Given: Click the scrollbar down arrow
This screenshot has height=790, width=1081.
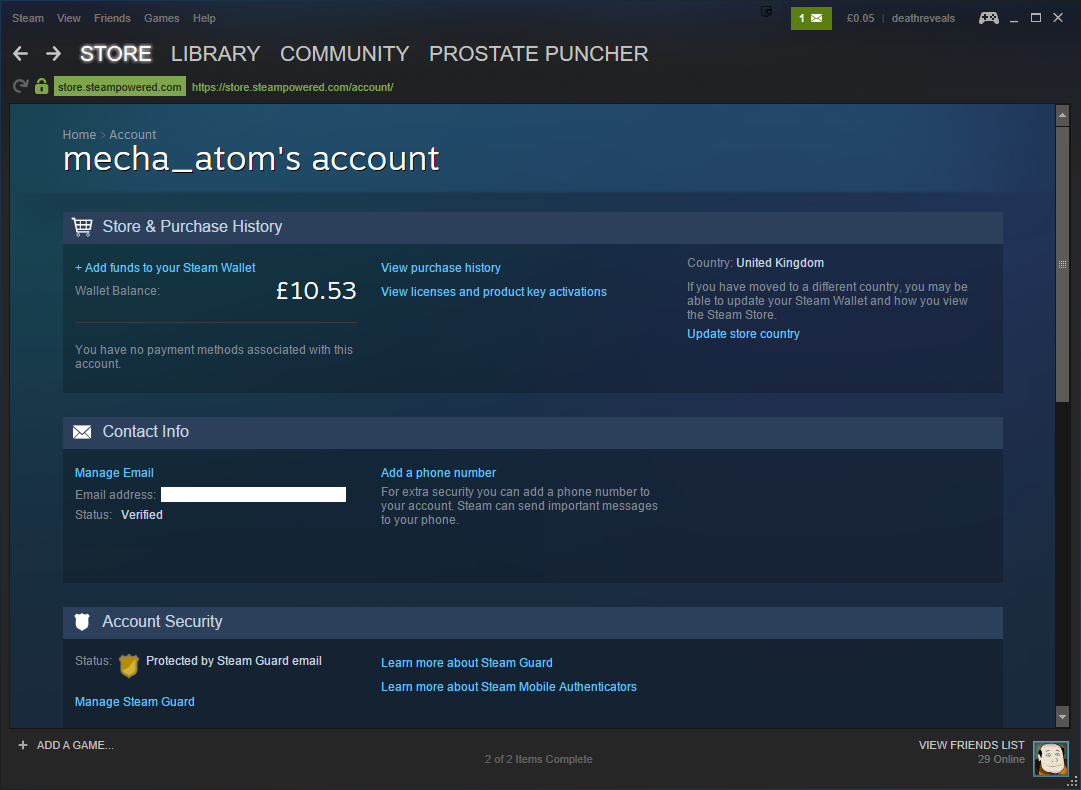Looking at the screenshot, I should [1062, 718].
